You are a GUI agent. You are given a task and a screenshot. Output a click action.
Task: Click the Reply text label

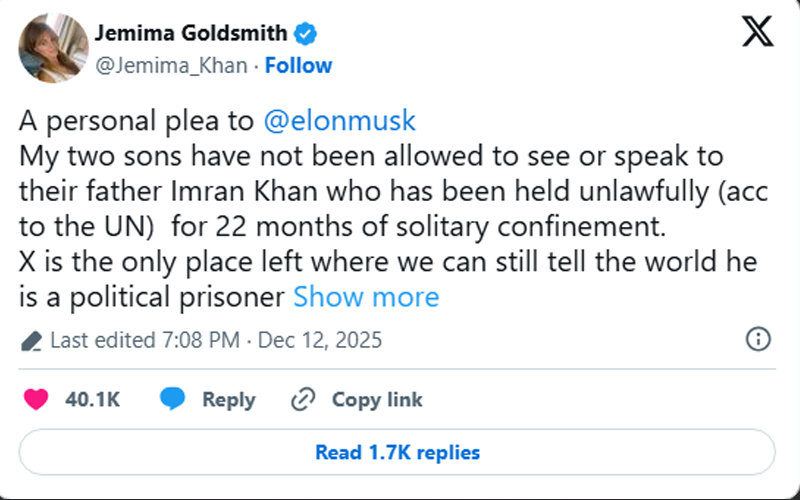pos(229,400)
